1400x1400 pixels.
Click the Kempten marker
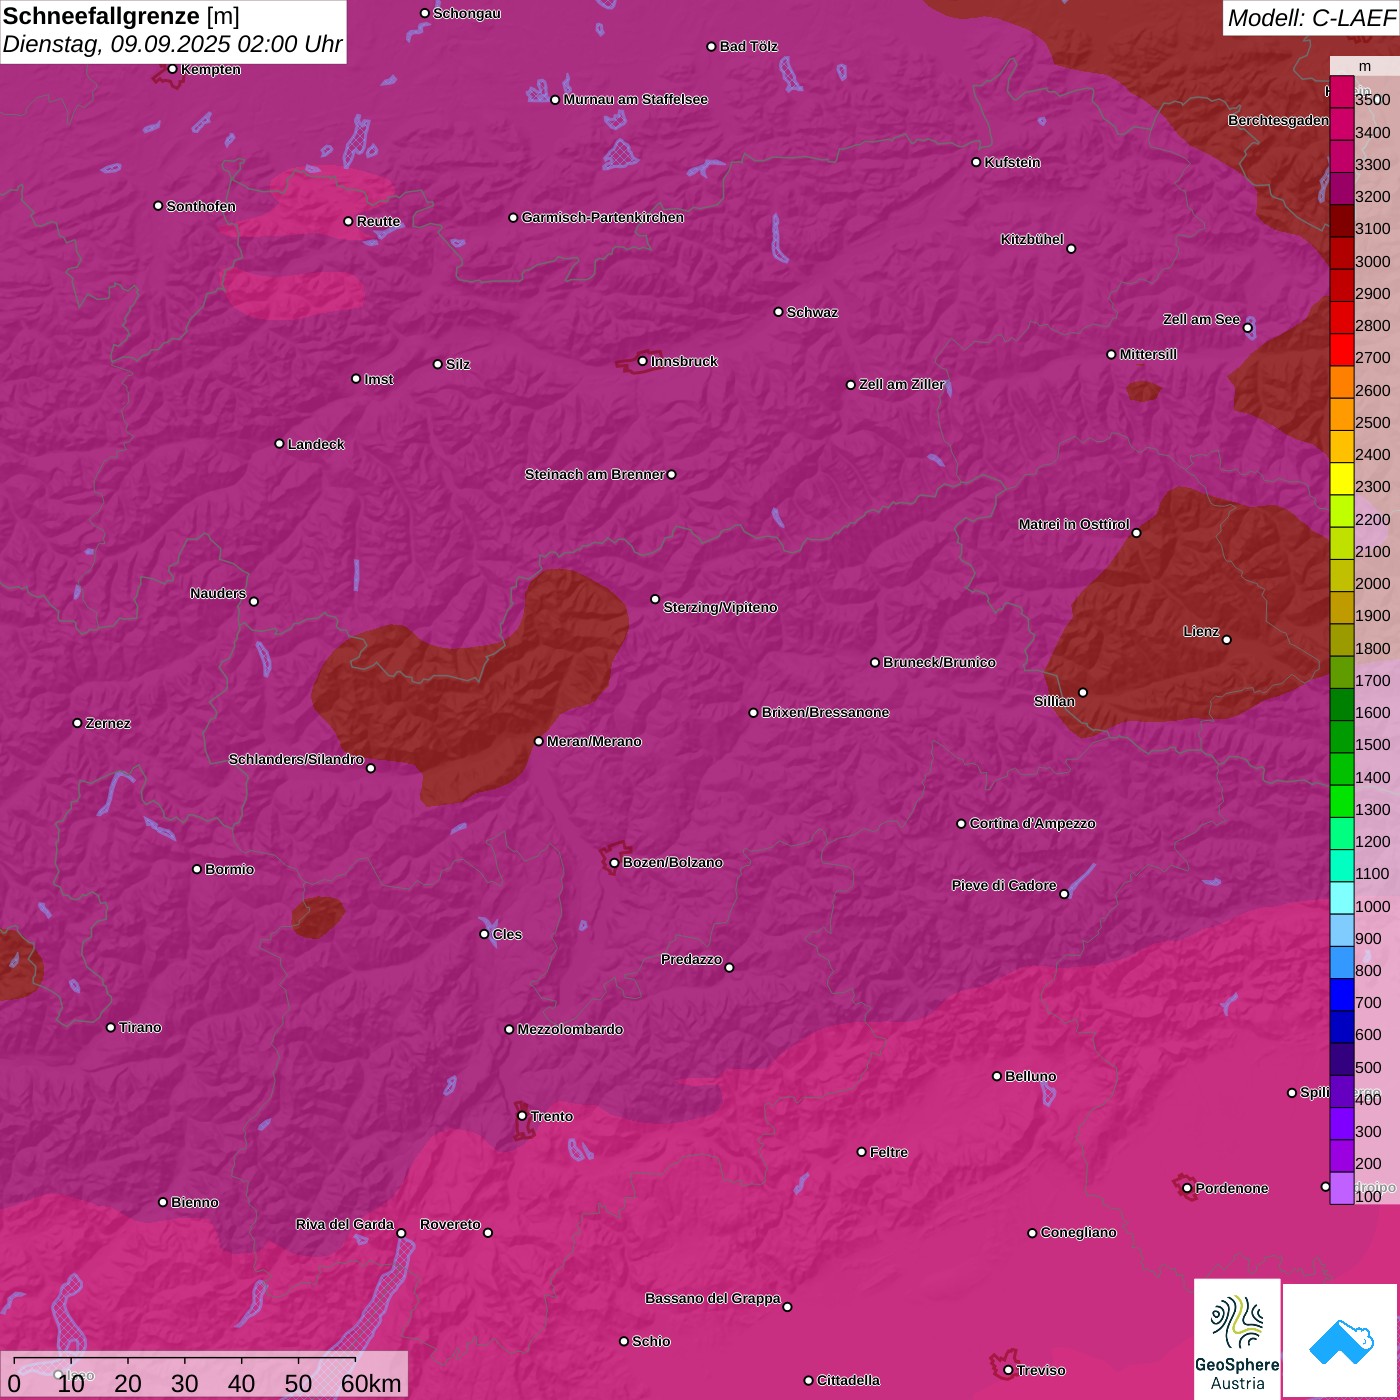pos(172,69)
